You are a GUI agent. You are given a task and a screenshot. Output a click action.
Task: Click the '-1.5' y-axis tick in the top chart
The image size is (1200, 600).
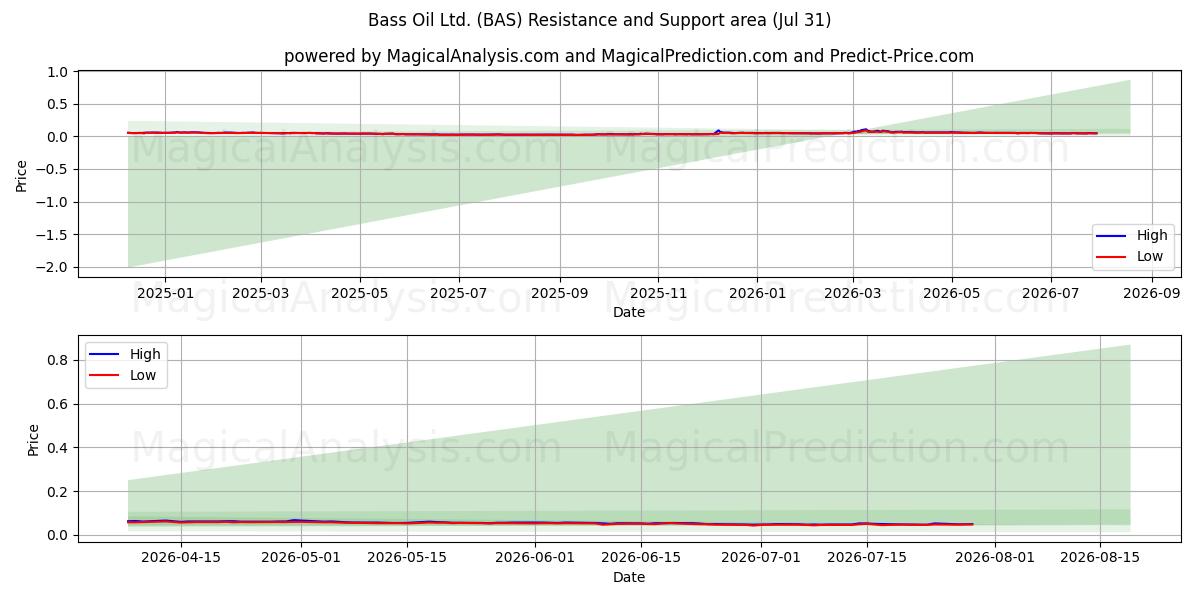coord(53,235)
